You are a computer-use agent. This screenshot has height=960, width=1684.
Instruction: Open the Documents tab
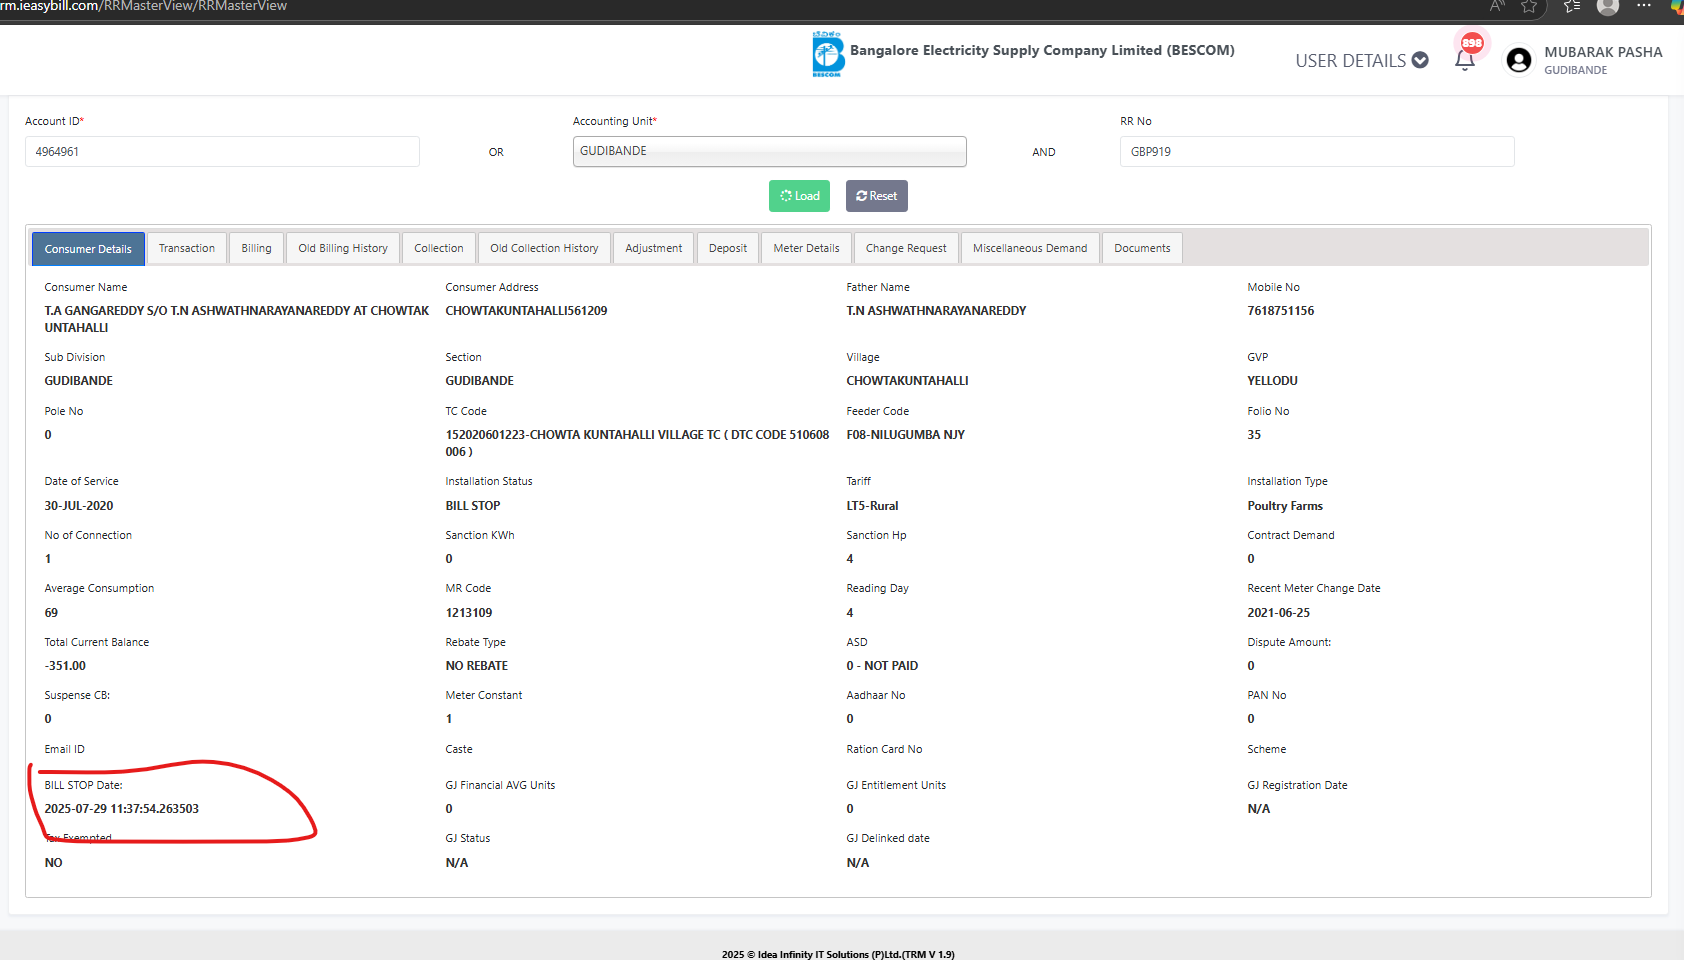click(x=1141, y=248)
